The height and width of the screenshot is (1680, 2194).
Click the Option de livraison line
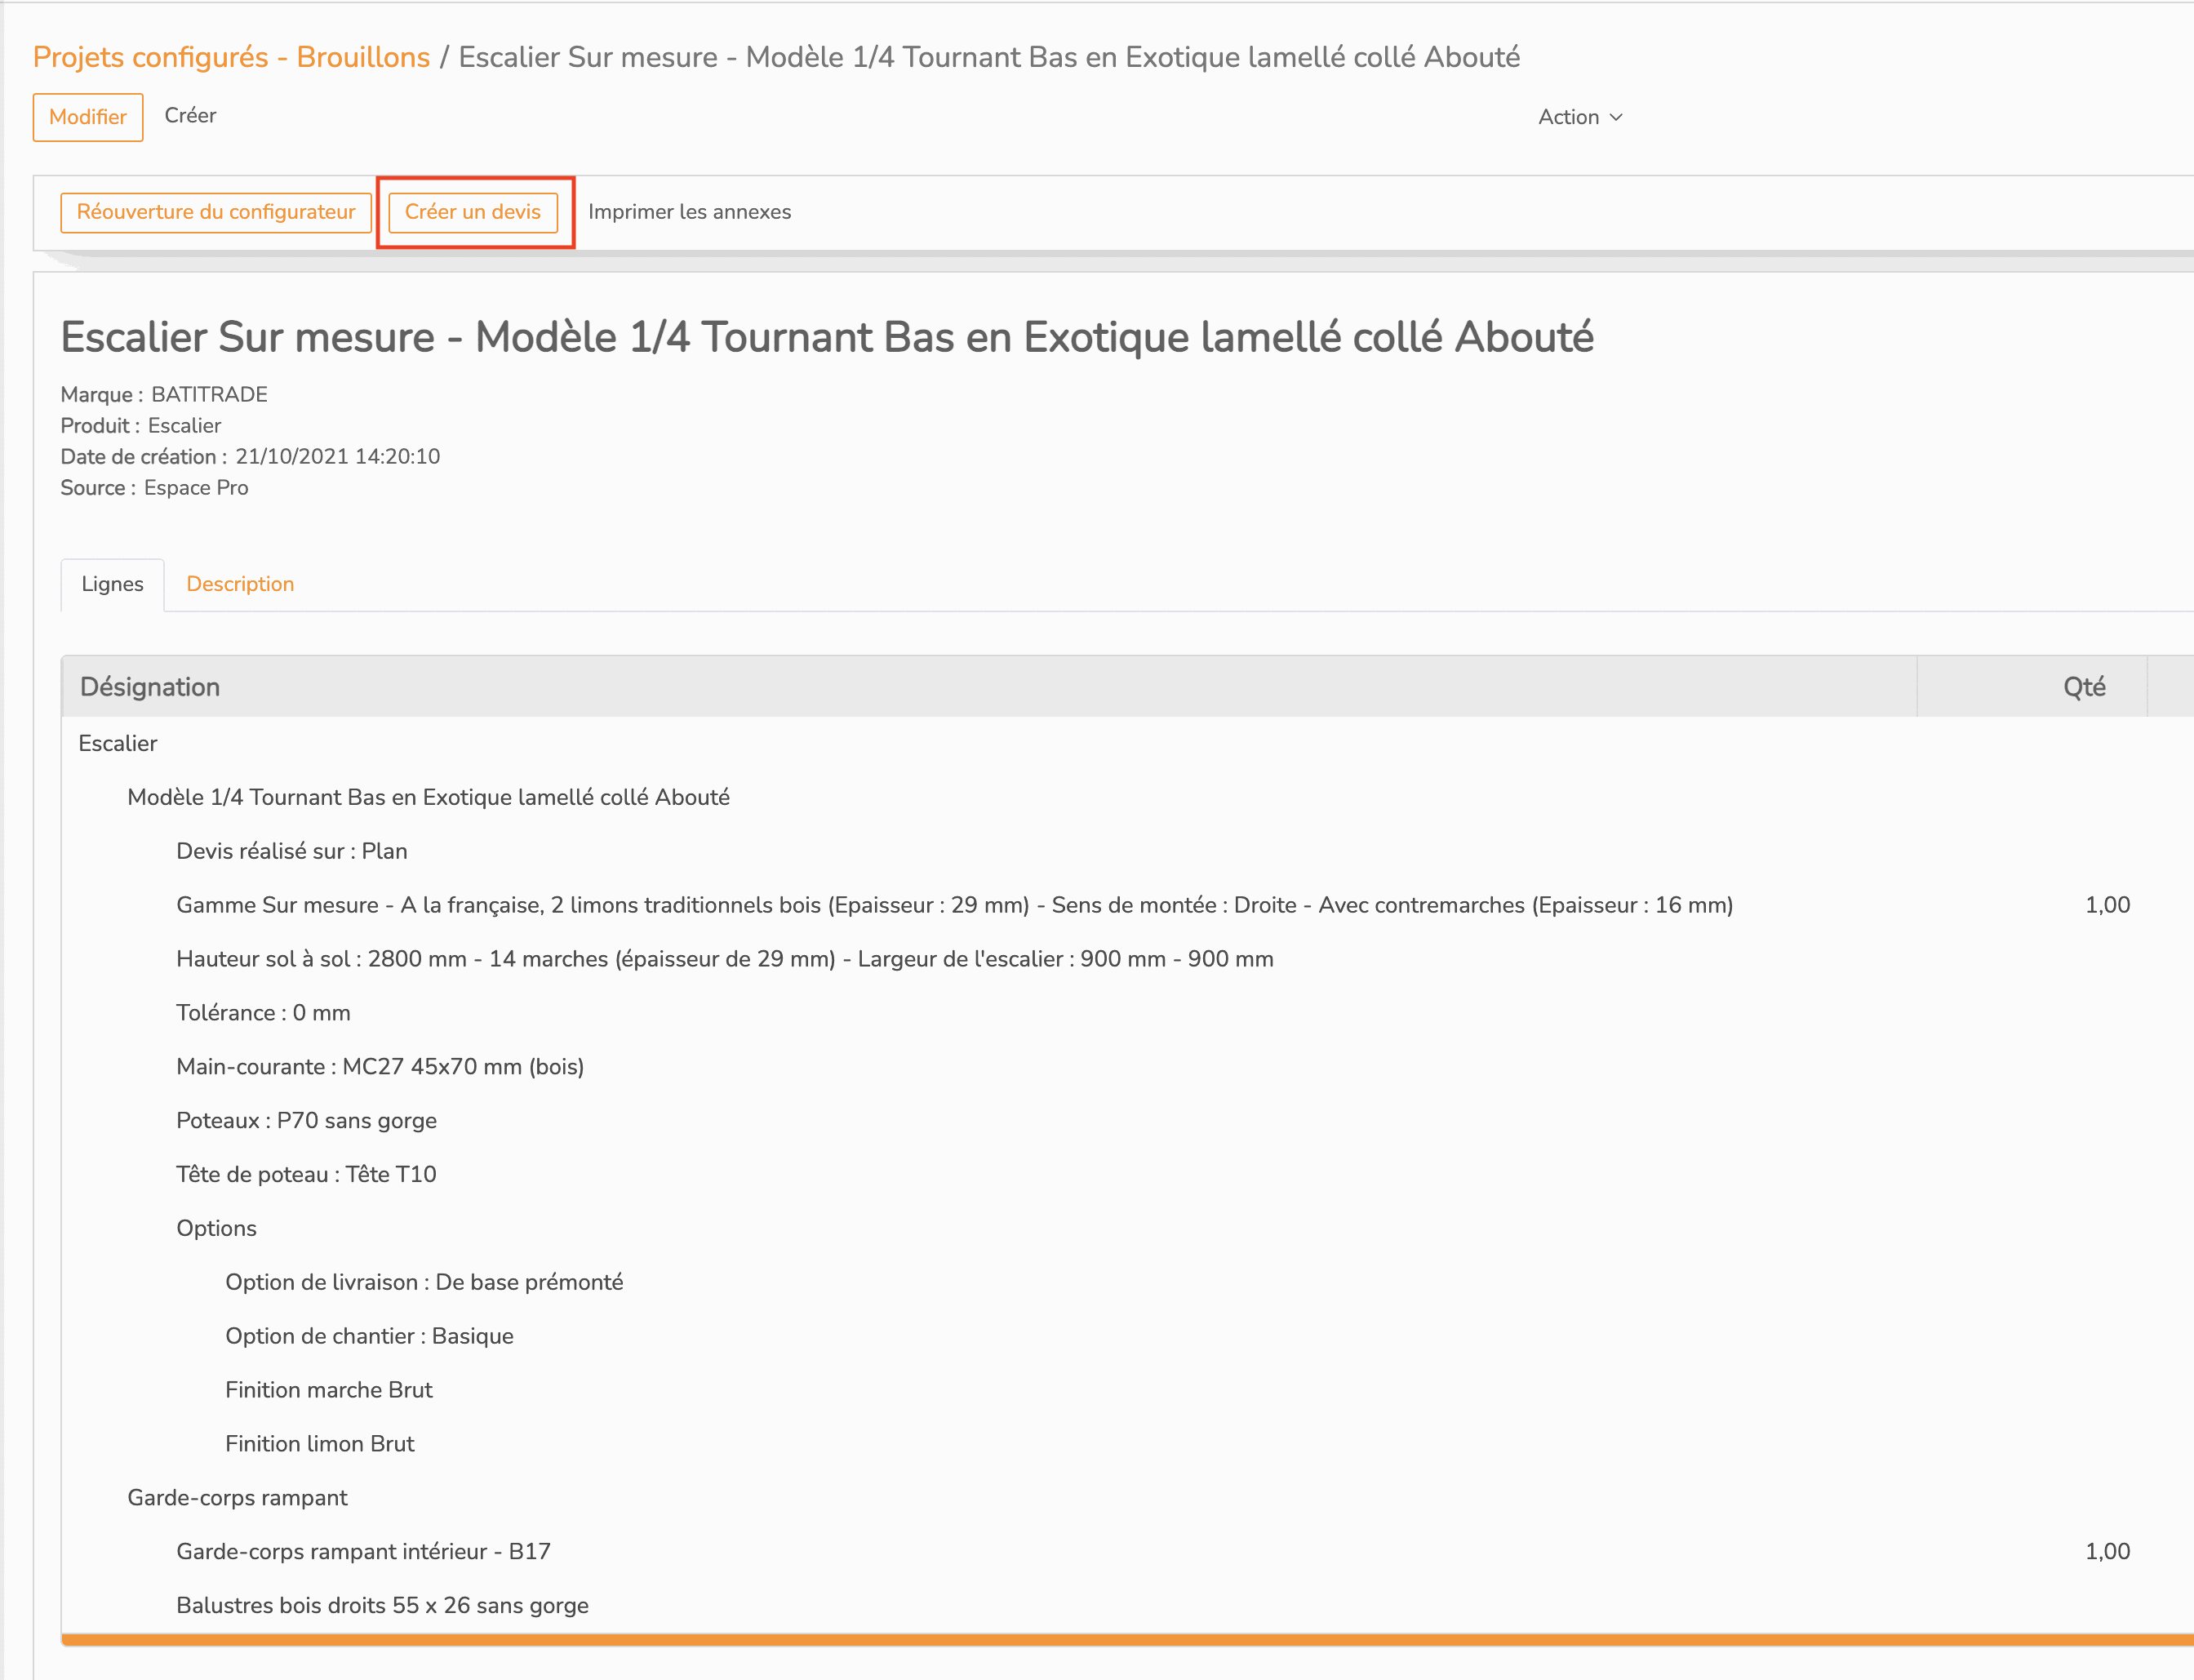(1127, 1282)
